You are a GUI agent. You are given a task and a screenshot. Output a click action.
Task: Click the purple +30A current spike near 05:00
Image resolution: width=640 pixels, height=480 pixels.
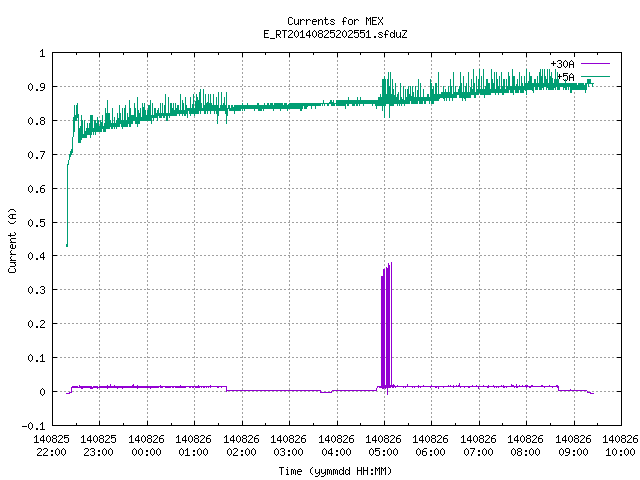(x=387, y=327)
